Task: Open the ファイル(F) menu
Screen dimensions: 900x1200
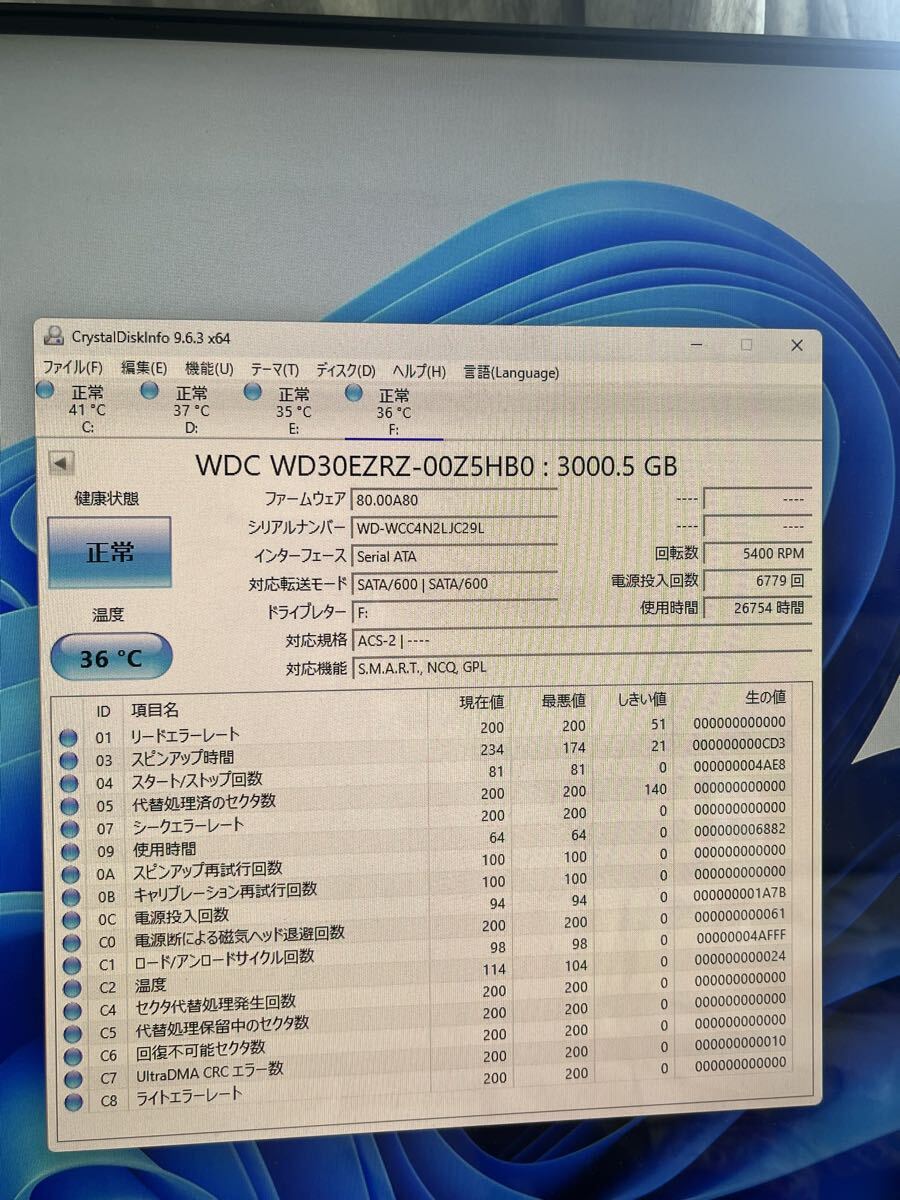Action: click(x=72, y=368)
